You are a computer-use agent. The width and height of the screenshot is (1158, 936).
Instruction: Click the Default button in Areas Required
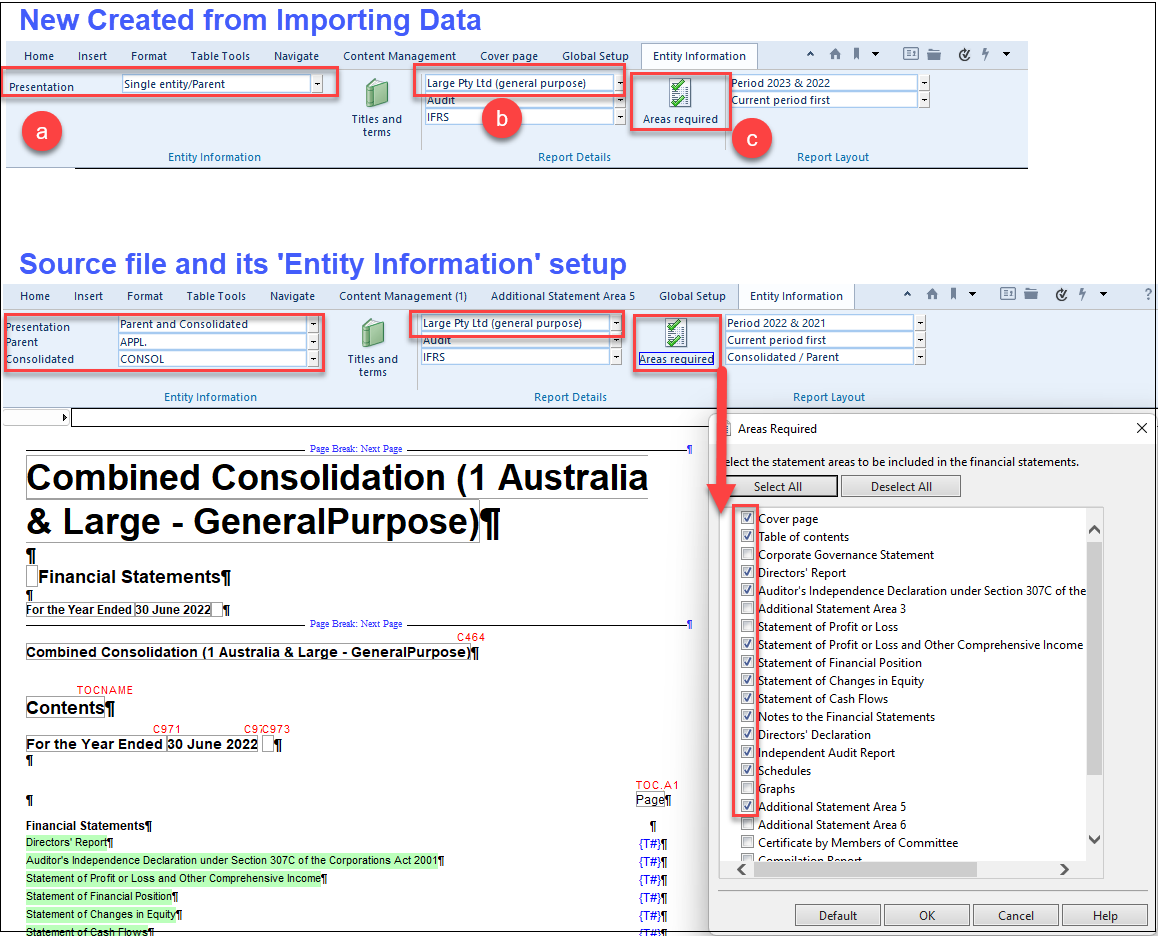coord(837,915)
